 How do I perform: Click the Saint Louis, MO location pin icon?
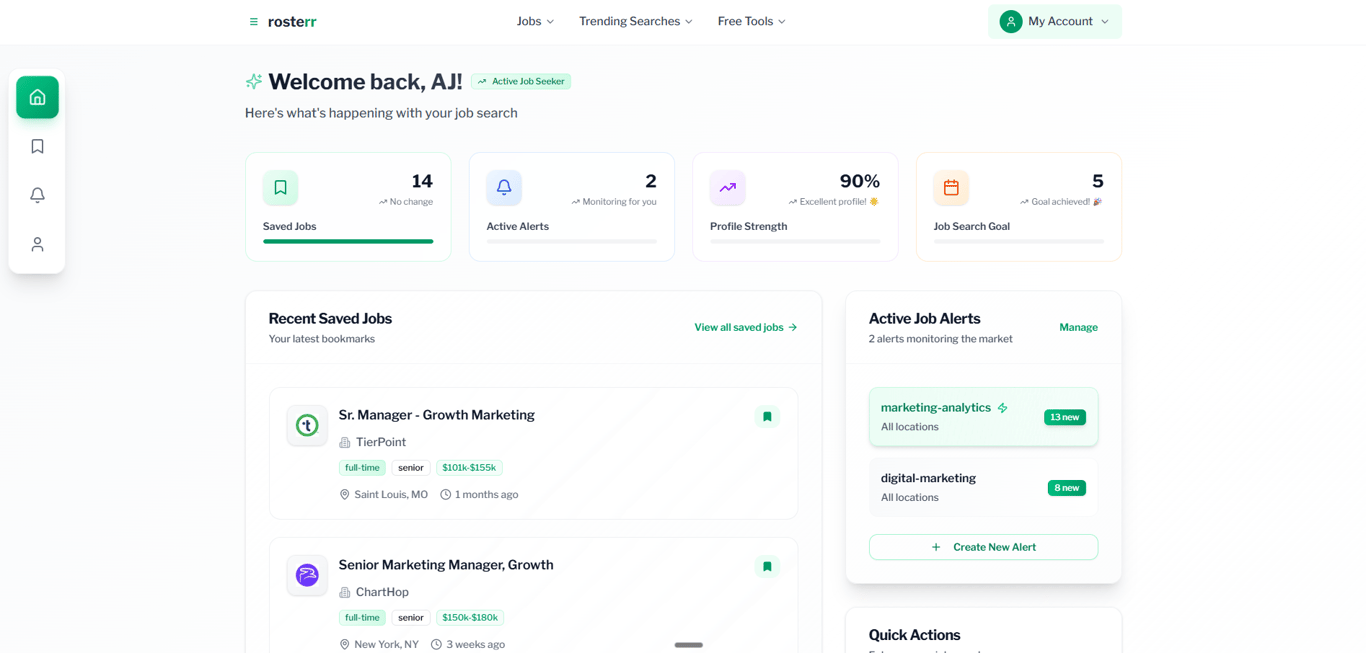pos(345,495)
